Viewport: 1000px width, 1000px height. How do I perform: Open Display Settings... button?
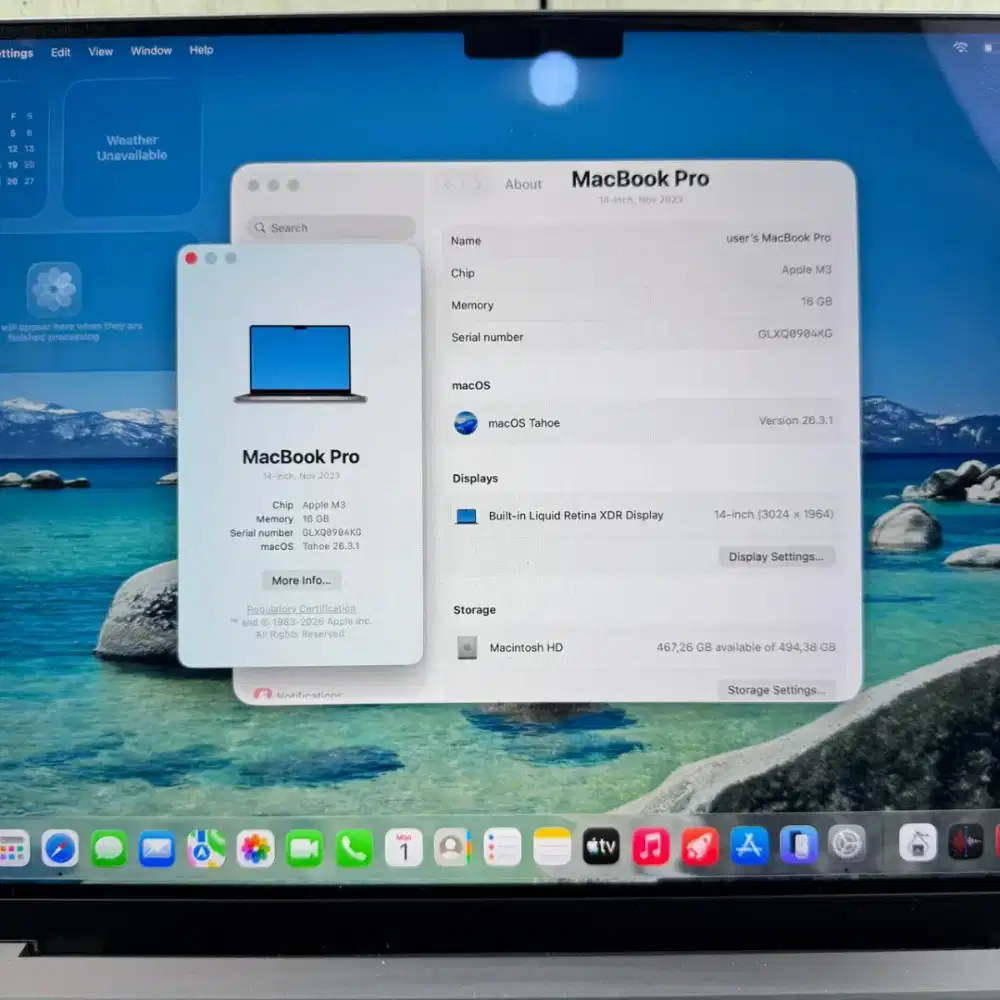(x=776, y=557)
